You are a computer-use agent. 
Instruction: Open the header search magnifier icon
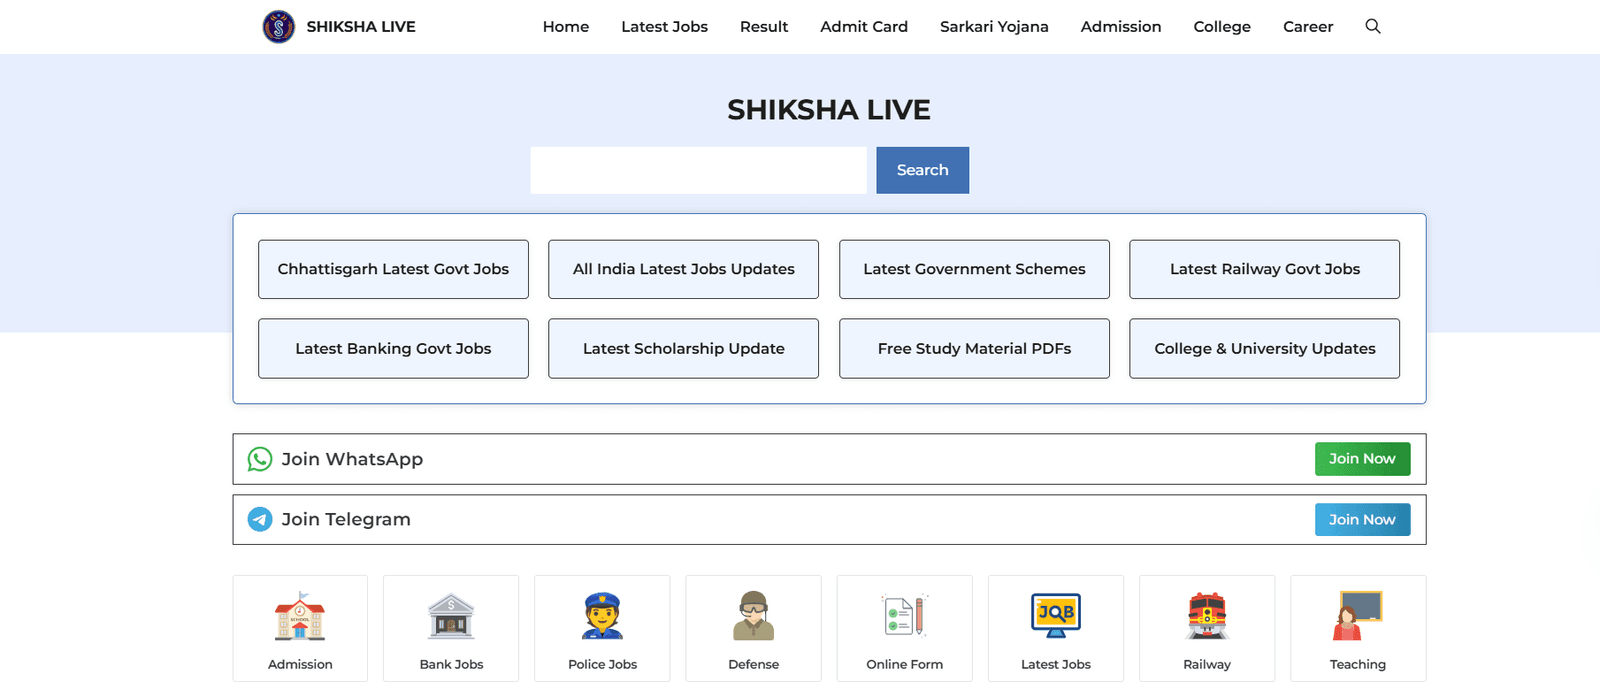tap(1373, 27)
